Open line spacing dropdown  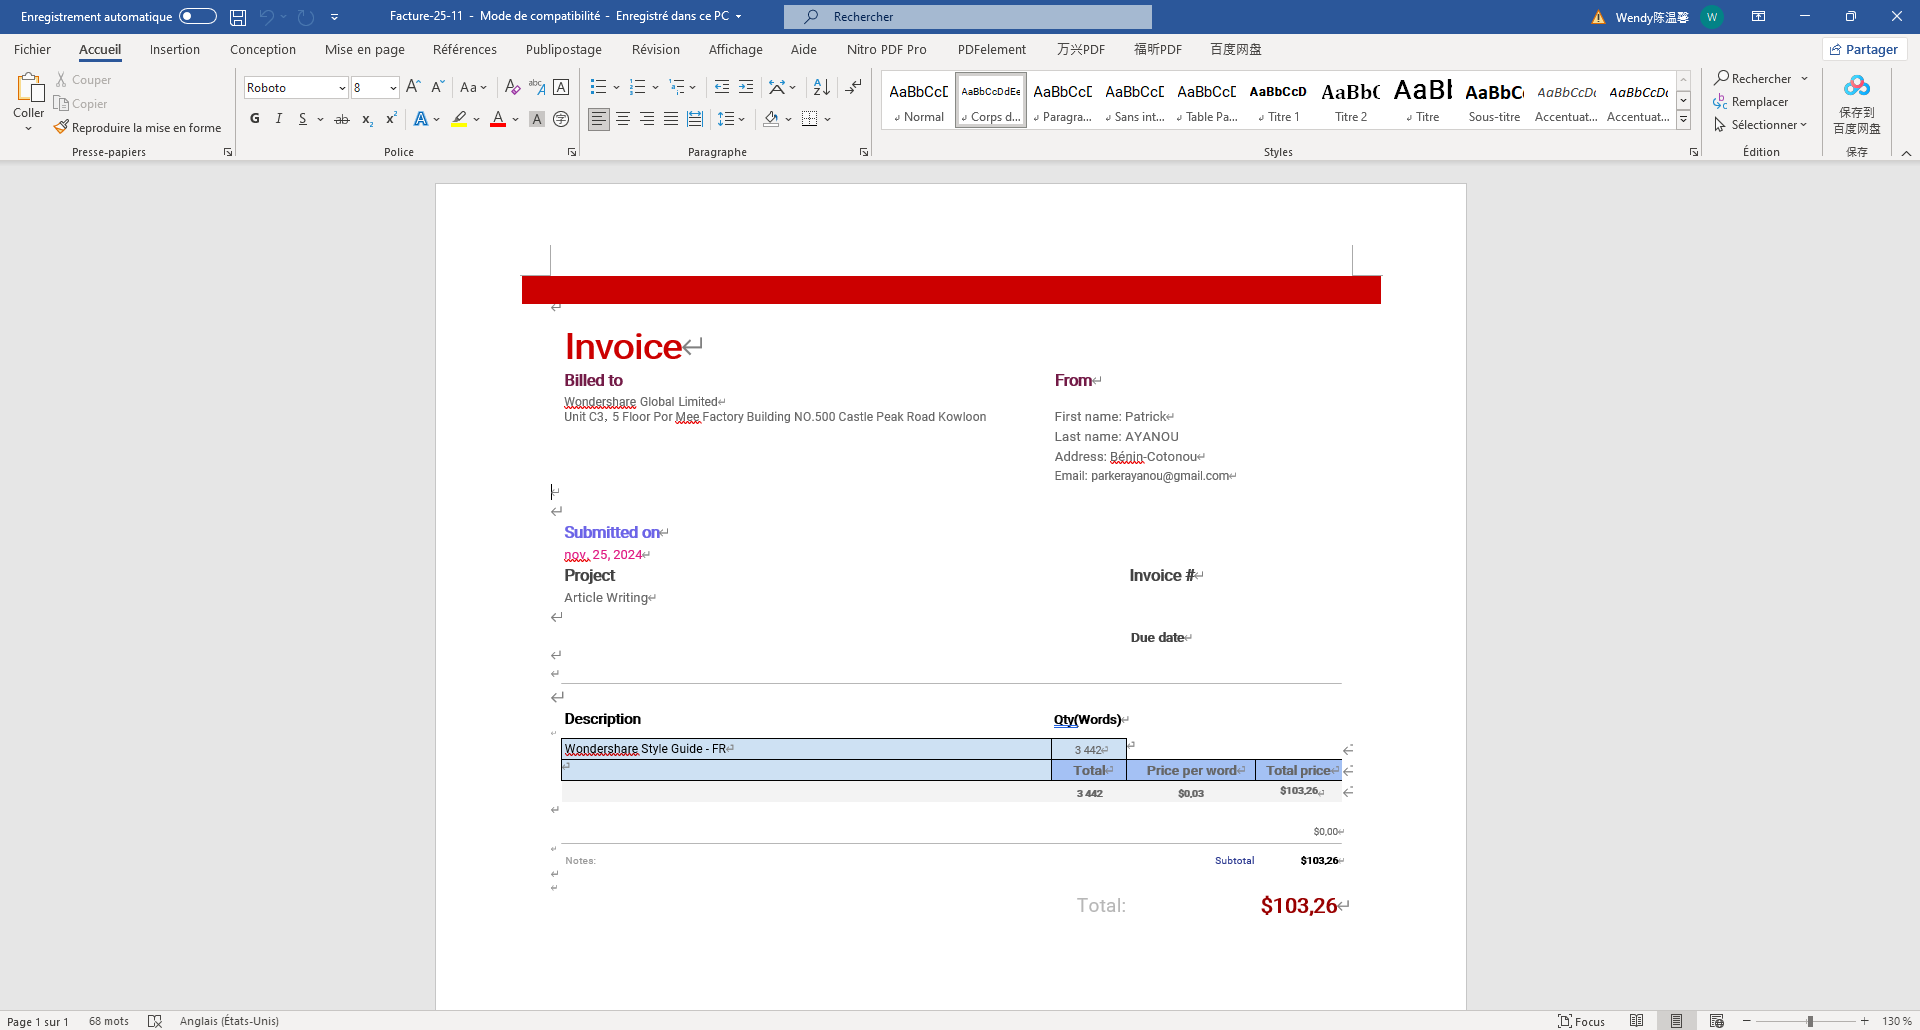click(x=731, y=119)
